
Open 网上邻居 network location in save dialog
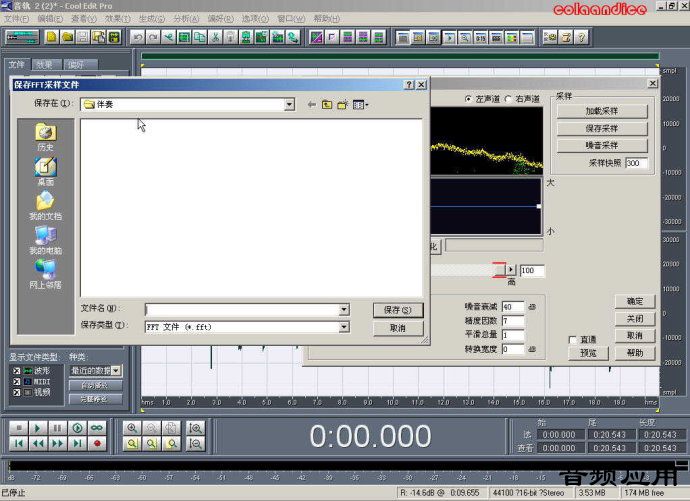click(x=45, y=274)
